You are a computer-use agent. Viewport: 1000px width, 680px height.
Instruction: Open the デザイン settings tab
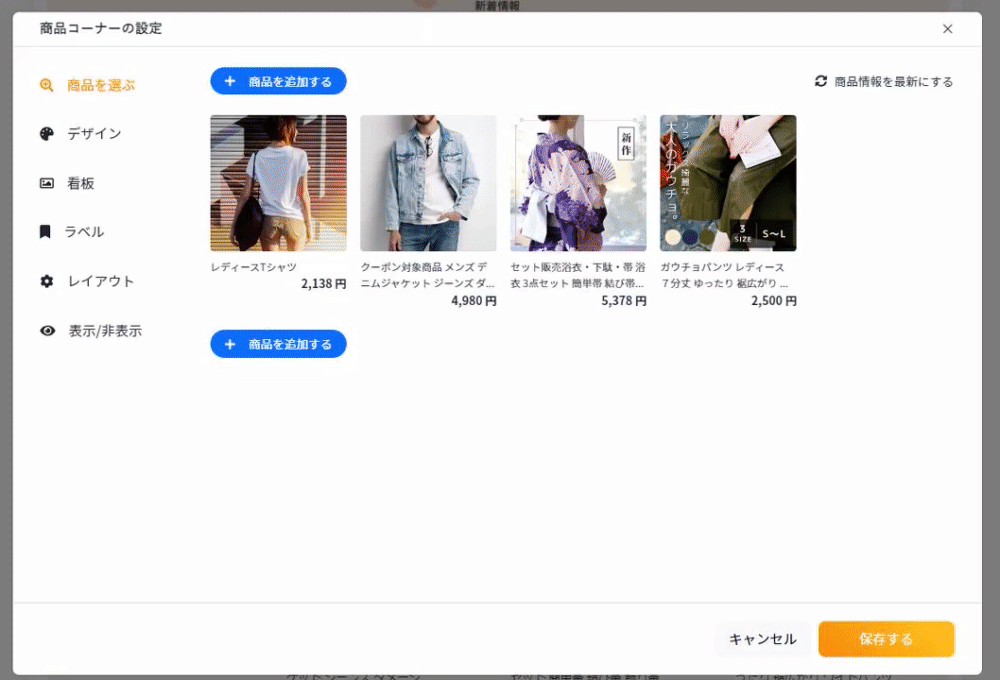click(94, 134)
